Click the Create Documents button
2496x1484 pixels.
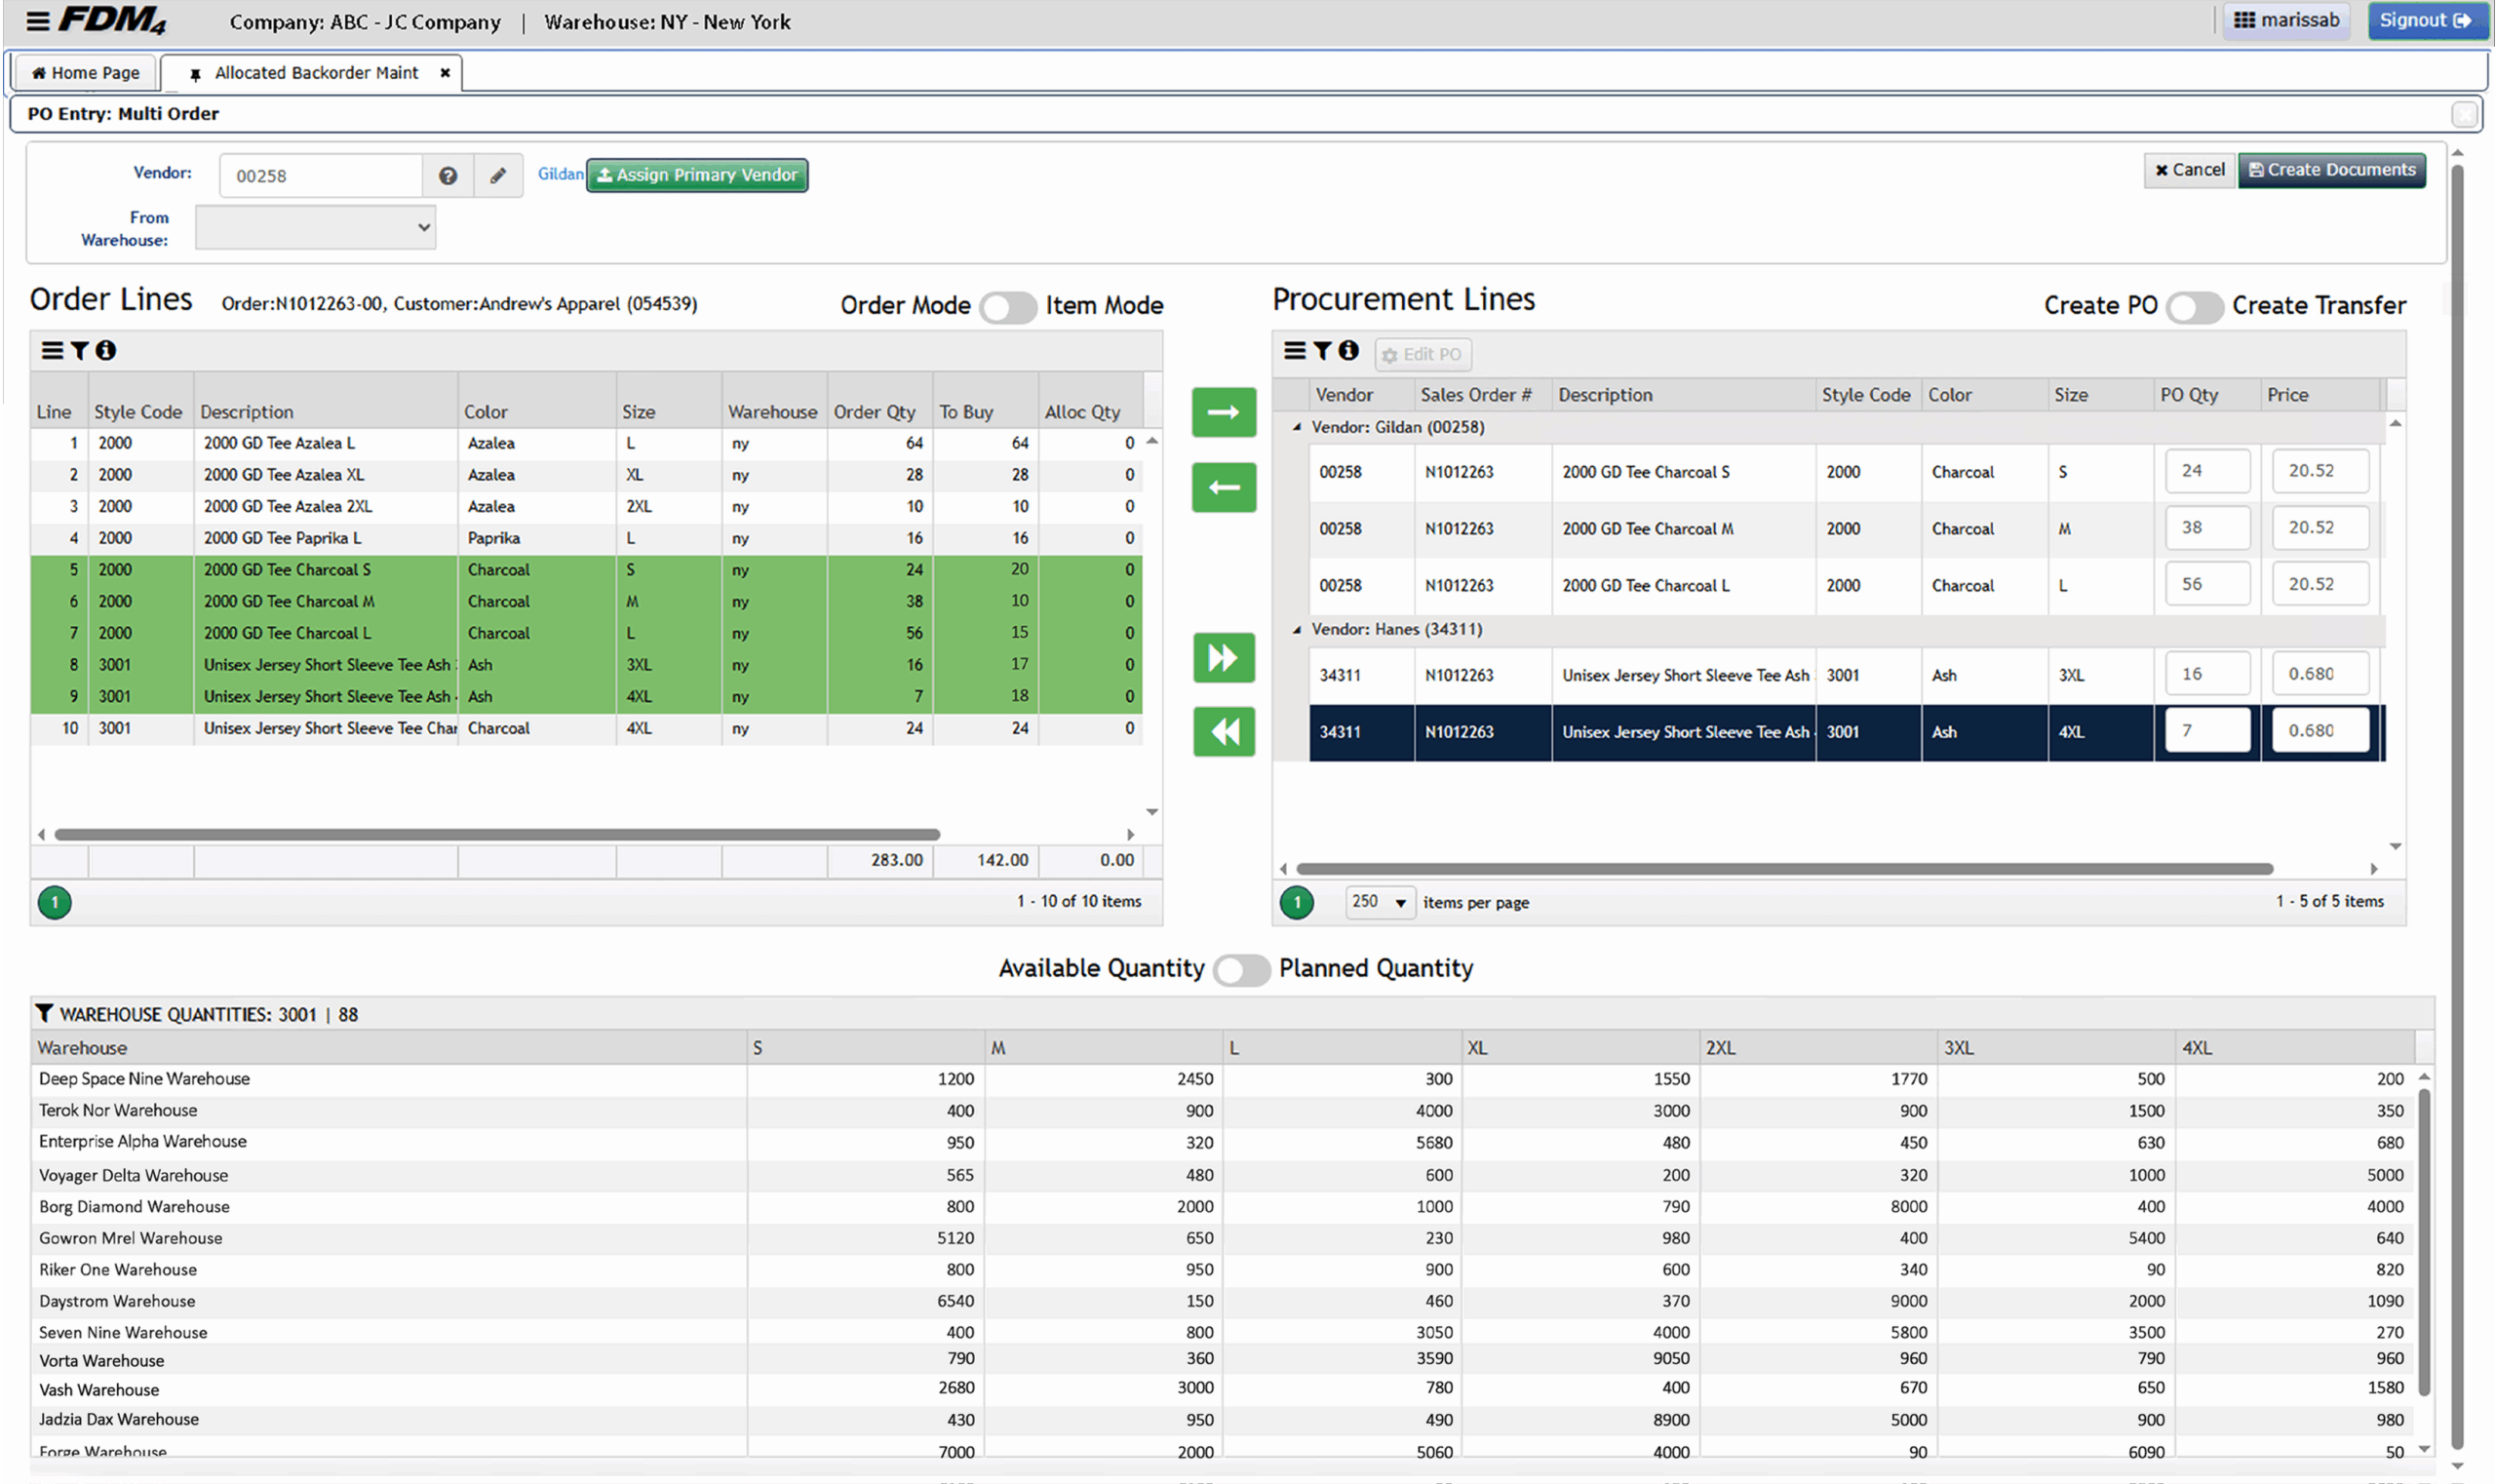(2331, 170)
